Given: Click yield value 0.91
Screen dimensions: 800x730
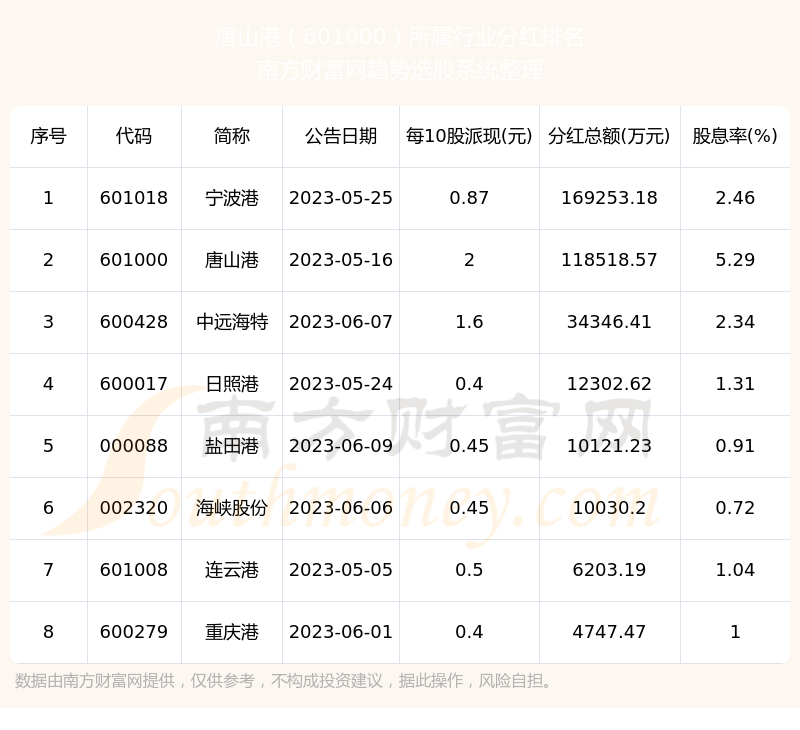Looking at the screenshot, I should pos(735,446).
